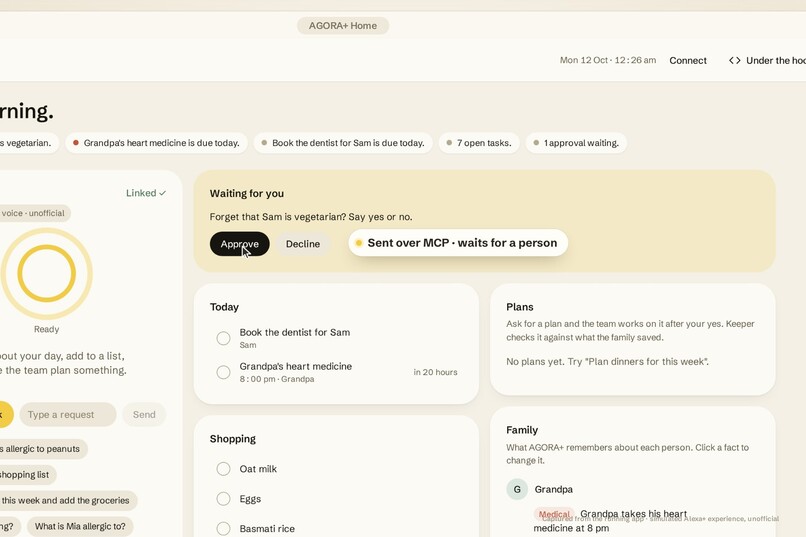Click the Family card heading
This screenshot has width=806, height=537.
coord(522,430)
